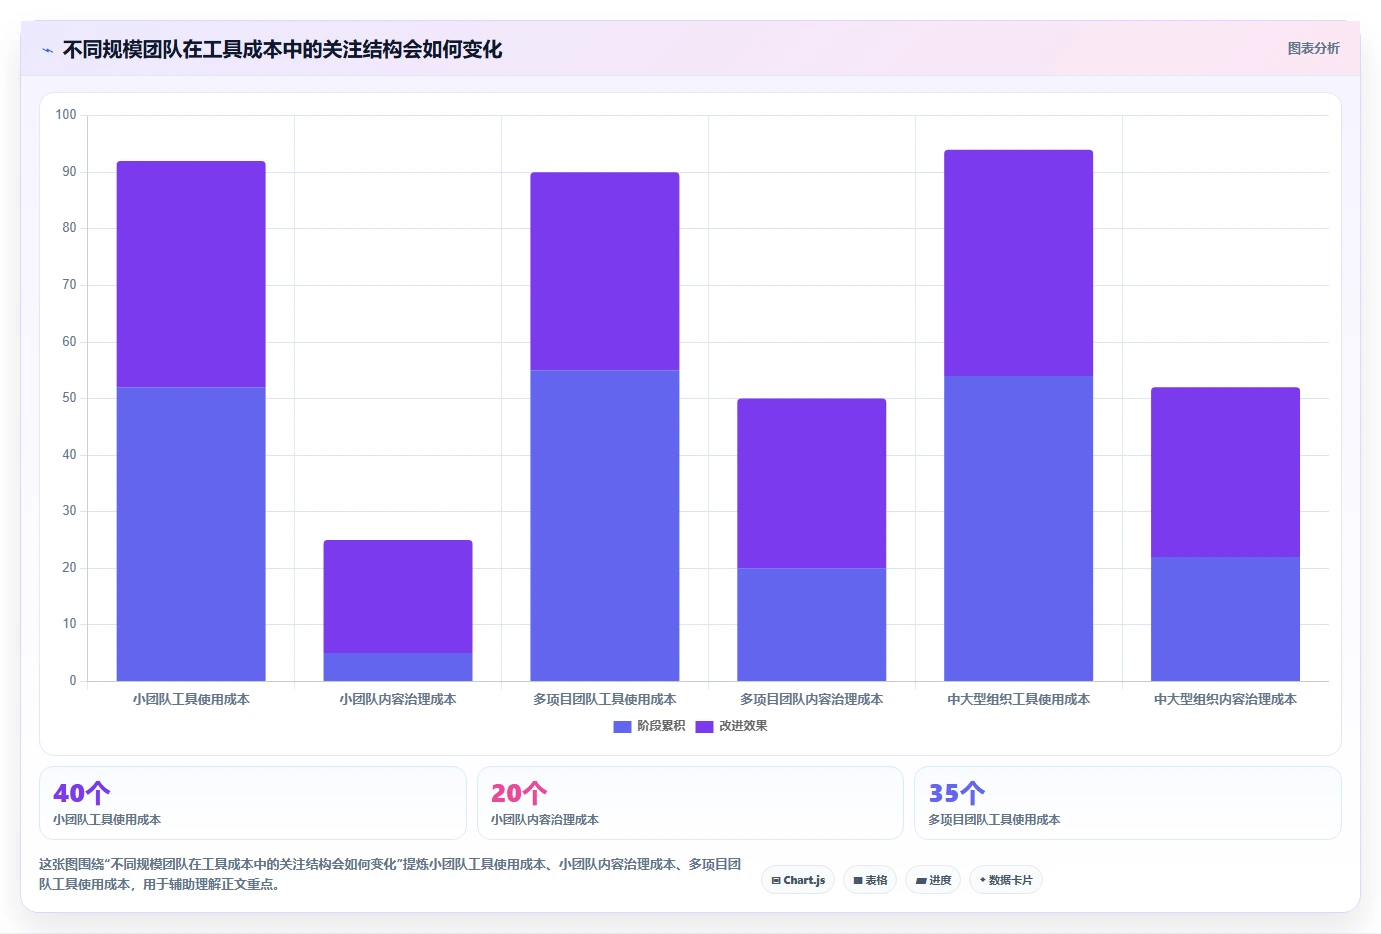Click the y-axis value 50

69,398
